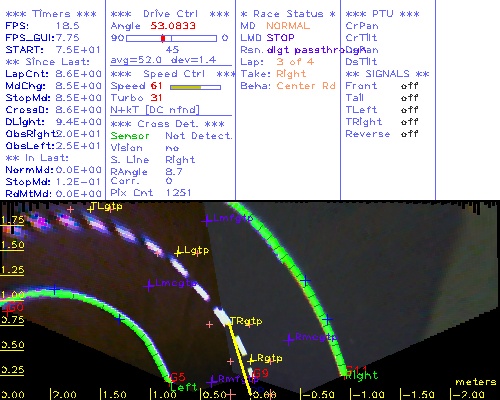This screenshot has height=400, width=500.
Task: Click the TLgtp yellow cross marker
Action: (x=90, y=209)
